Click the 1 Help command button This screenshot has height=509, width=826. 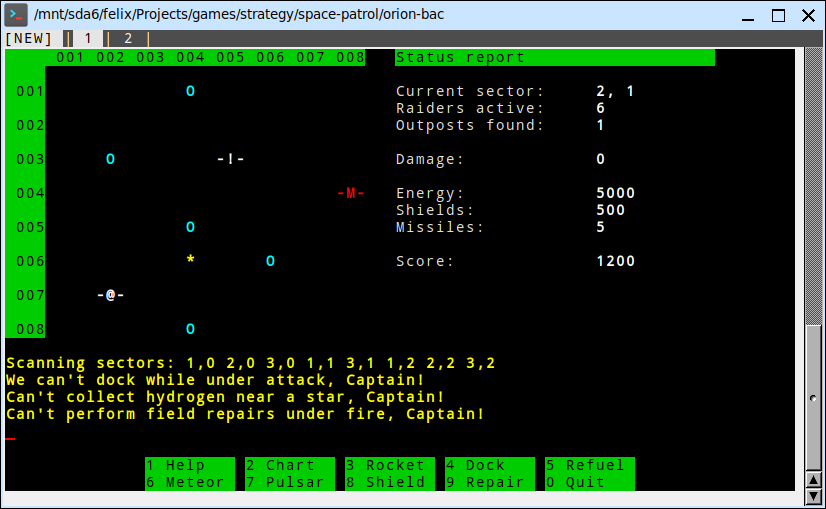[190, 465]
